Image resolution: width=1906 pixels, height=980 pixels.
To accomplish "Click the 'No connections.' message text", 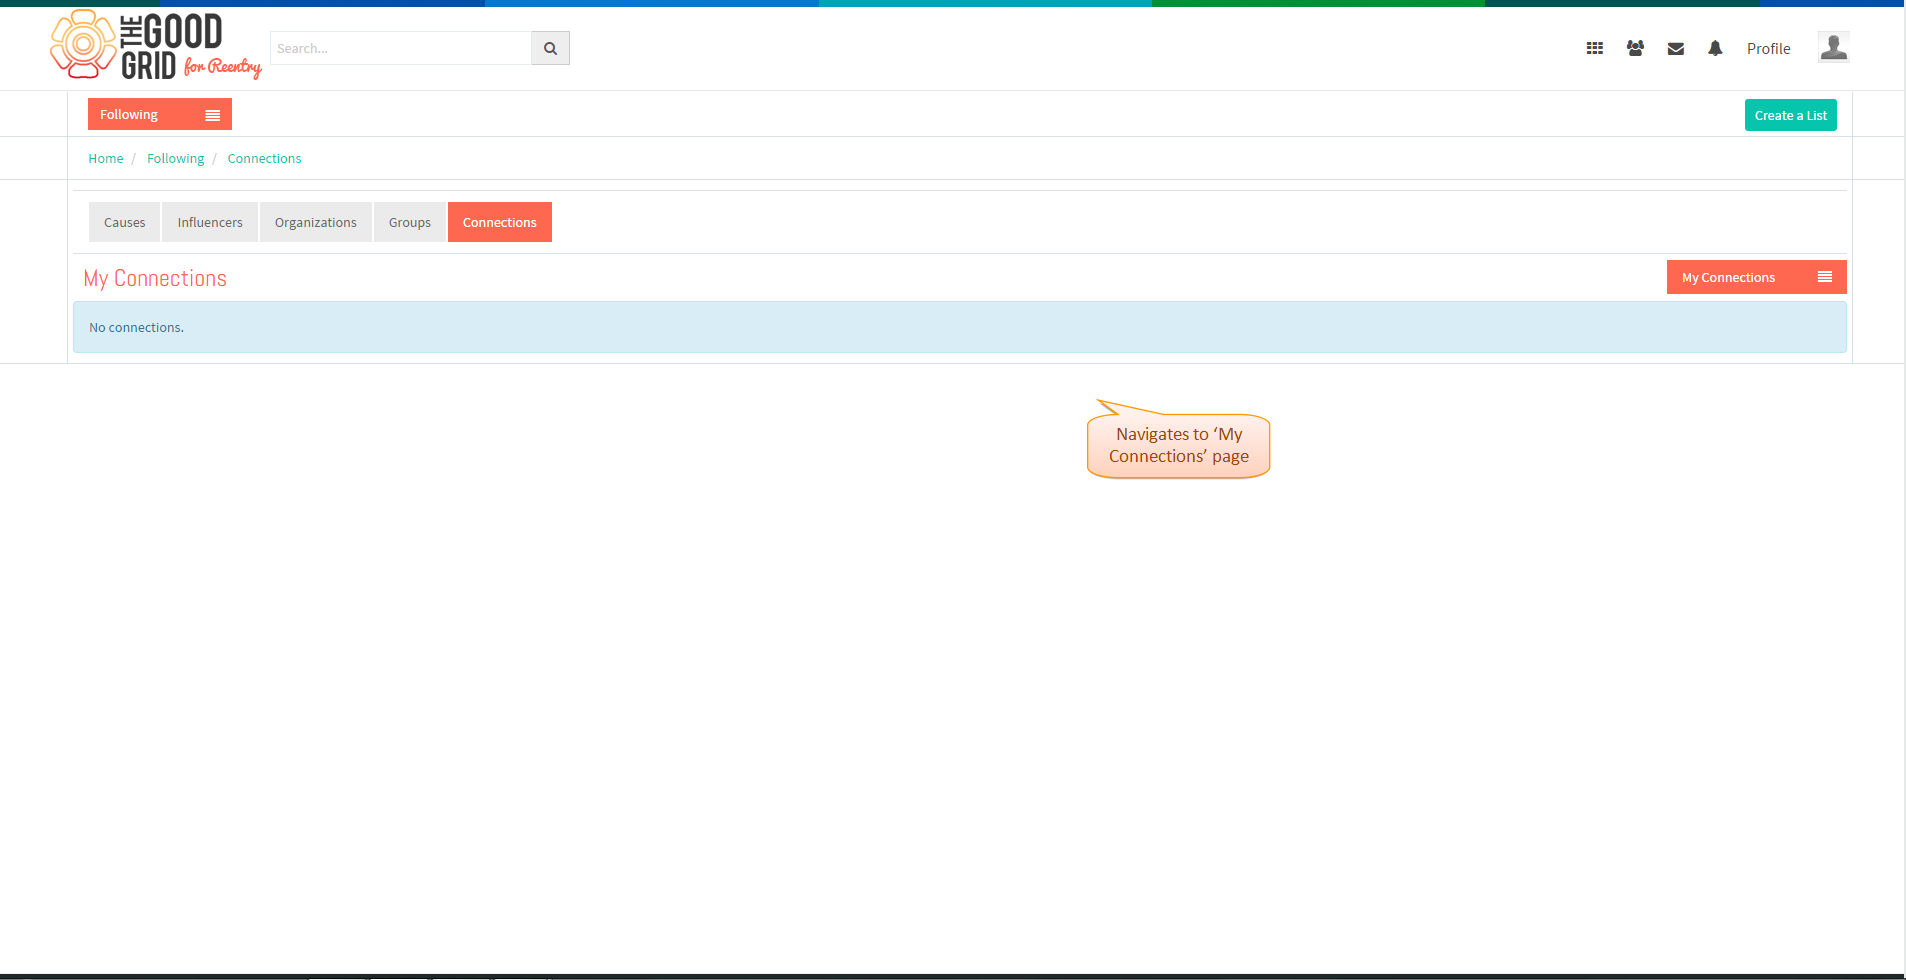I will pyautogui.click(x=136, y=327).
